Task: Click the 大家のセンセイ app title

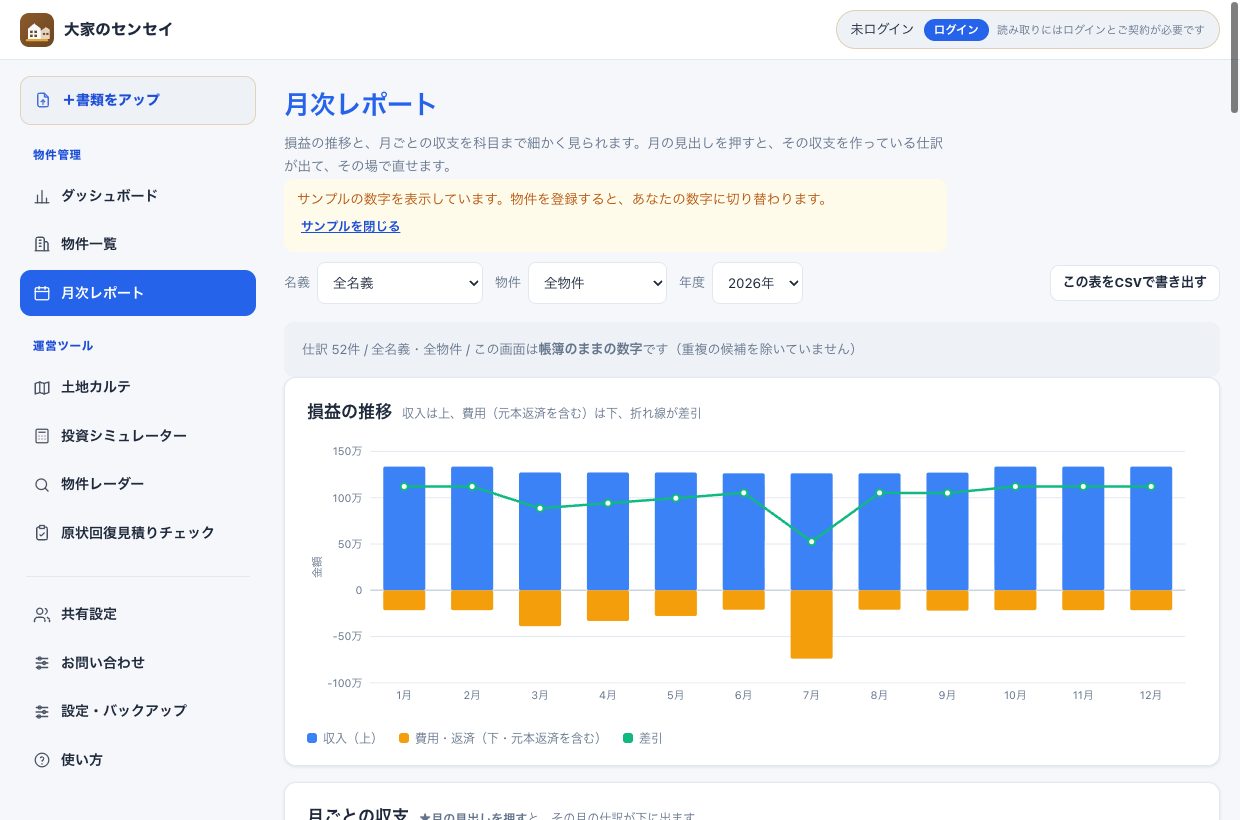Action: click(118, 30)
